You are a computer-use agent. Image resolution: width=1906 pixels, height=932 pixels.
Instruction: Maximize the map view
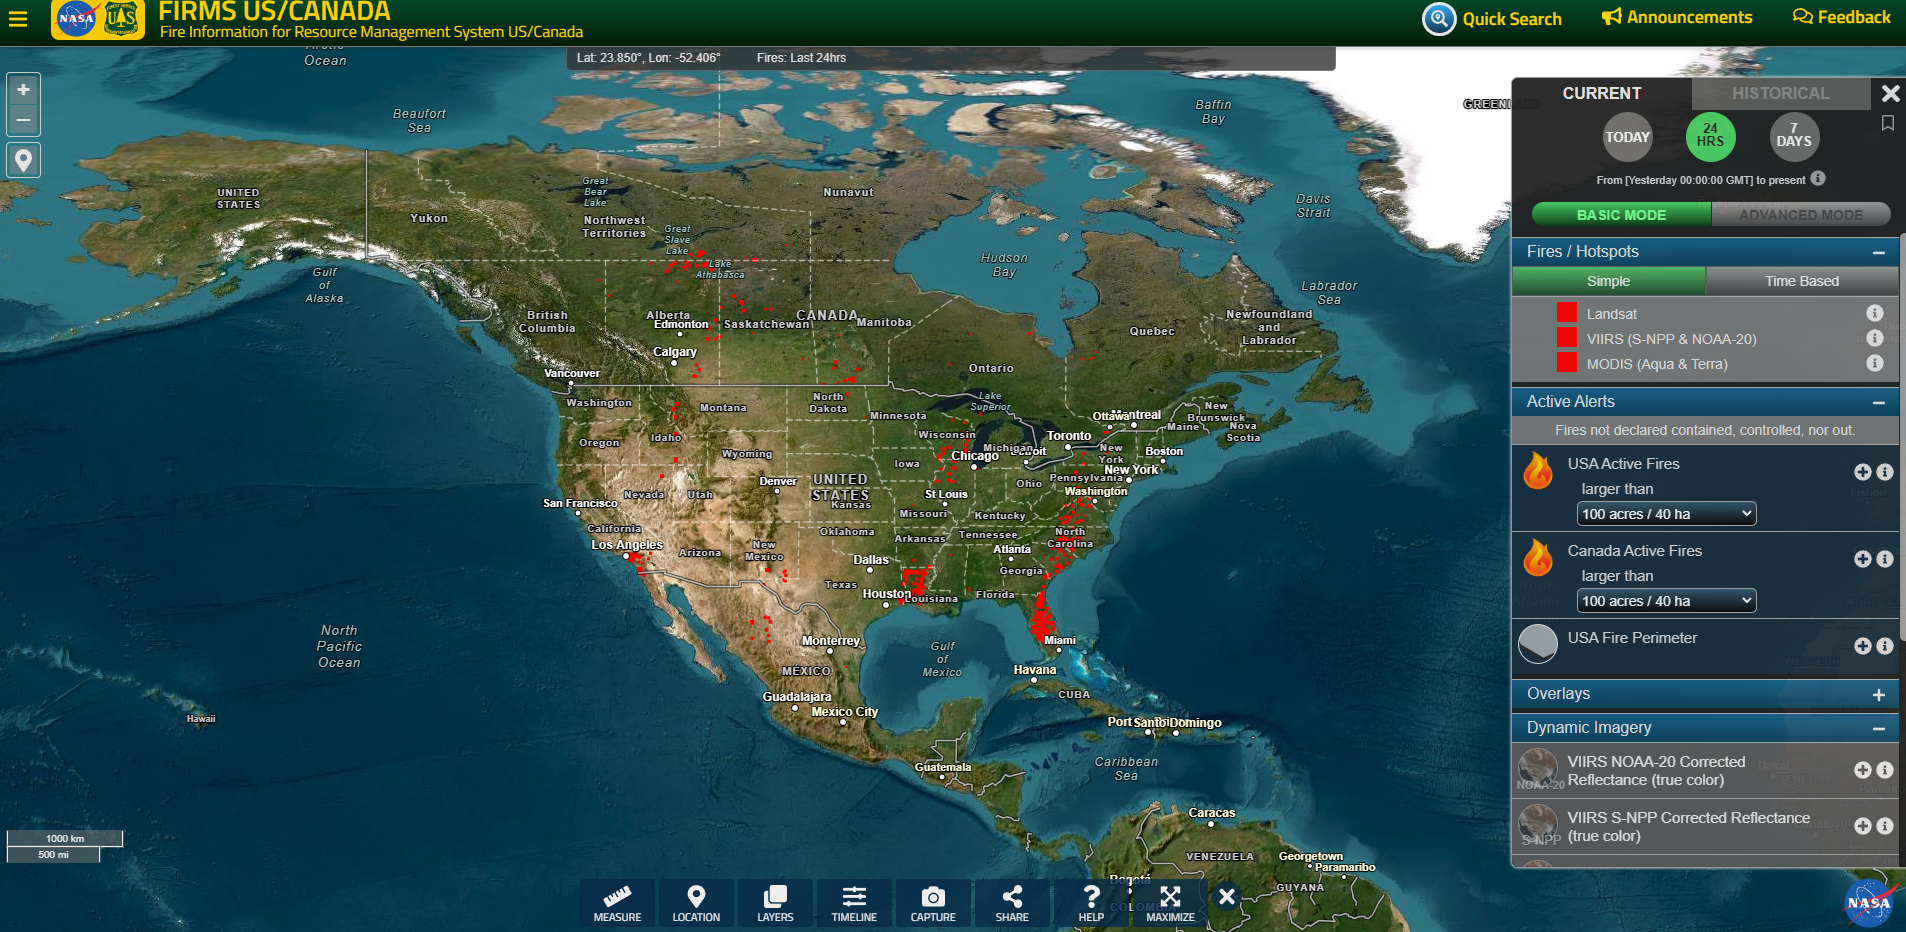point(1170,903)
